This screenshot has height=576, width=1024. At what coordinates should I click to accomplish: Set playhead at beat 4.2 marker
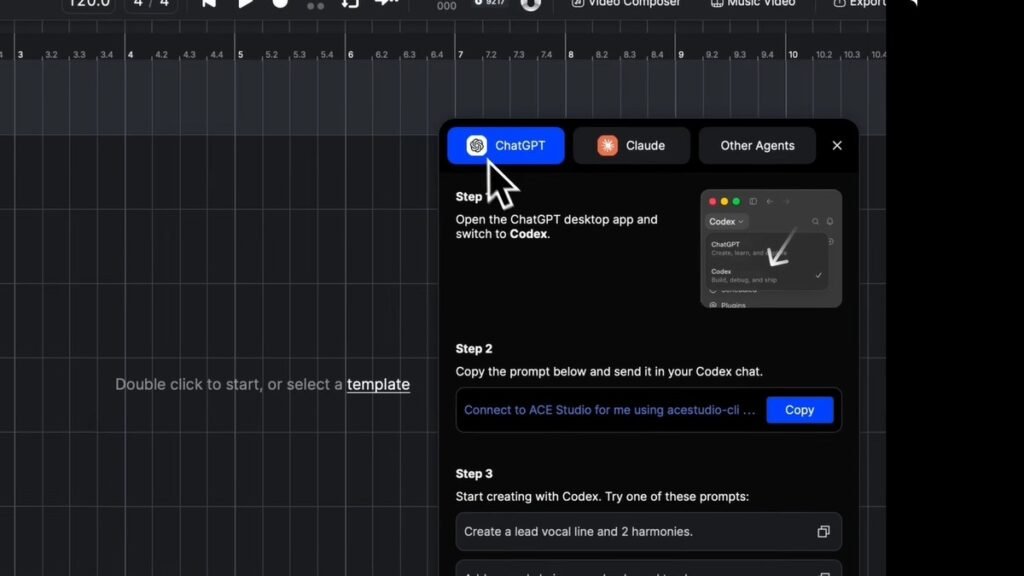[x=161, y=55]
